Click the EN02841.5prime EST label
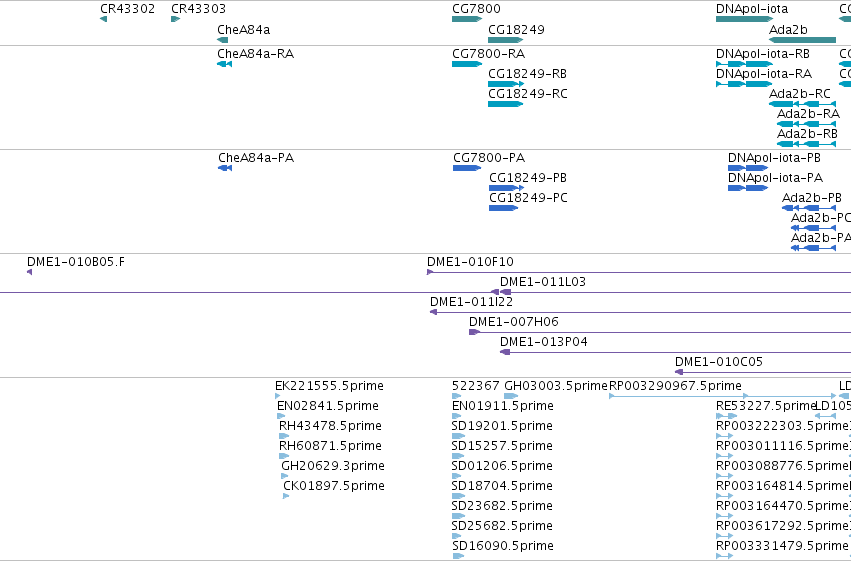Viewport: 851px width, 561px height. (328, 406)
